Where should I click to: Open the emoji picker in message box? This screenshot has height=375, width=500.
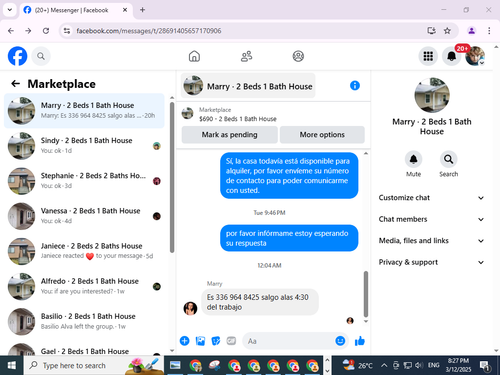coord(340,341)
